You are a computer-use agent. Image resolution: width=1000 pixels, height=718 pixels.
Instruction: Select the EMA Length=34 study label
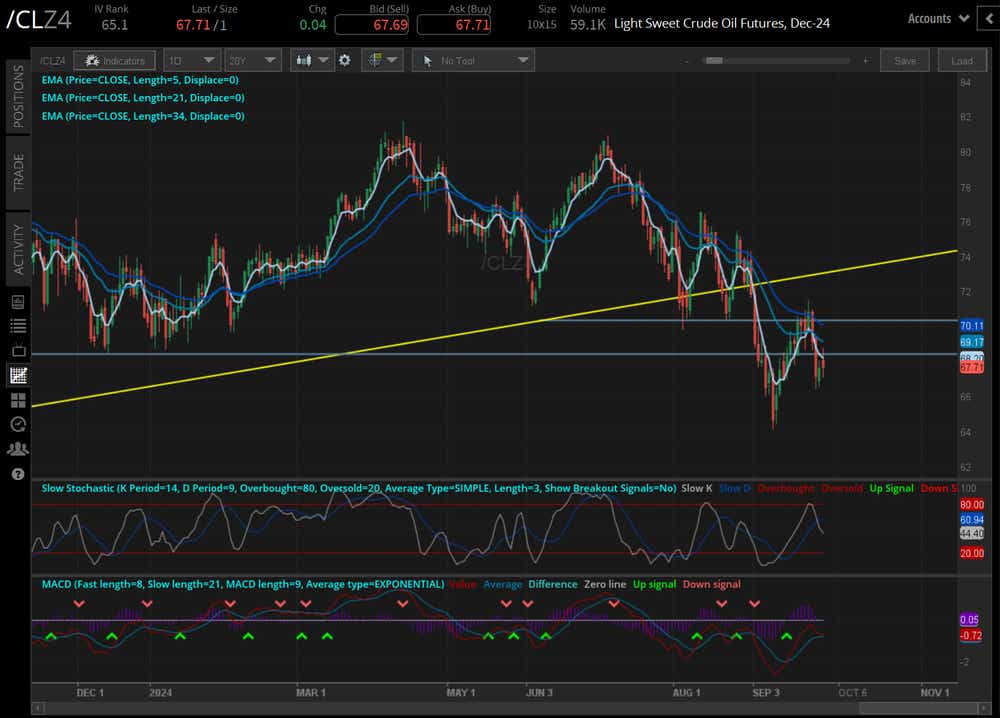point(143,116)
